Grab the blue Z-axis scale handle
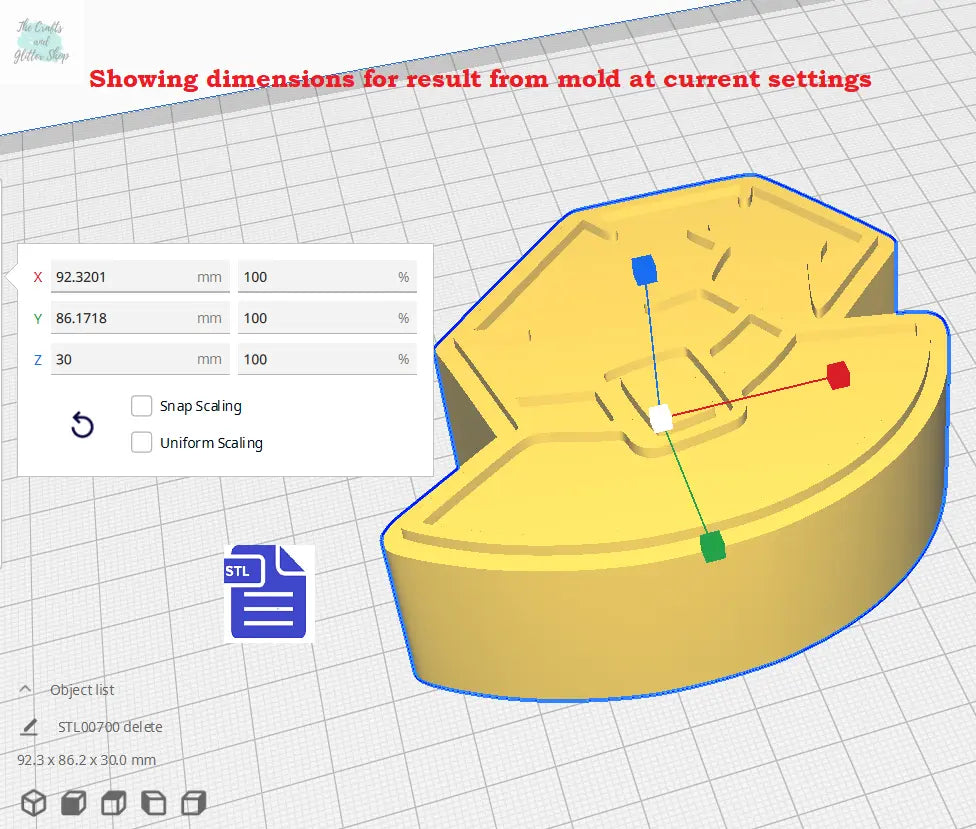This screenshot has height=829, width=976. pyautogui.click(x=644, y=268)
